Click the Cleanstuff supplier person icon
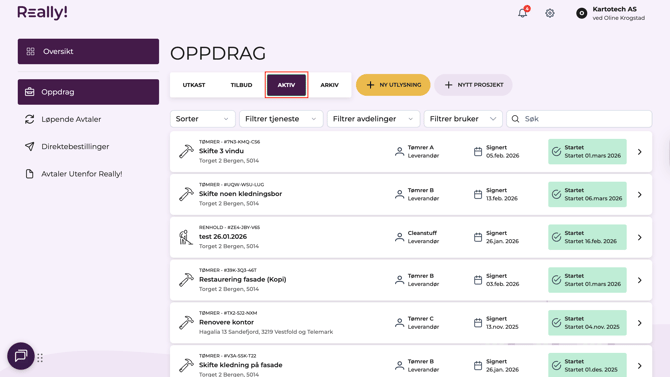Screen dimensions: 670x377 pyautogui.click(x=399, y=237)
